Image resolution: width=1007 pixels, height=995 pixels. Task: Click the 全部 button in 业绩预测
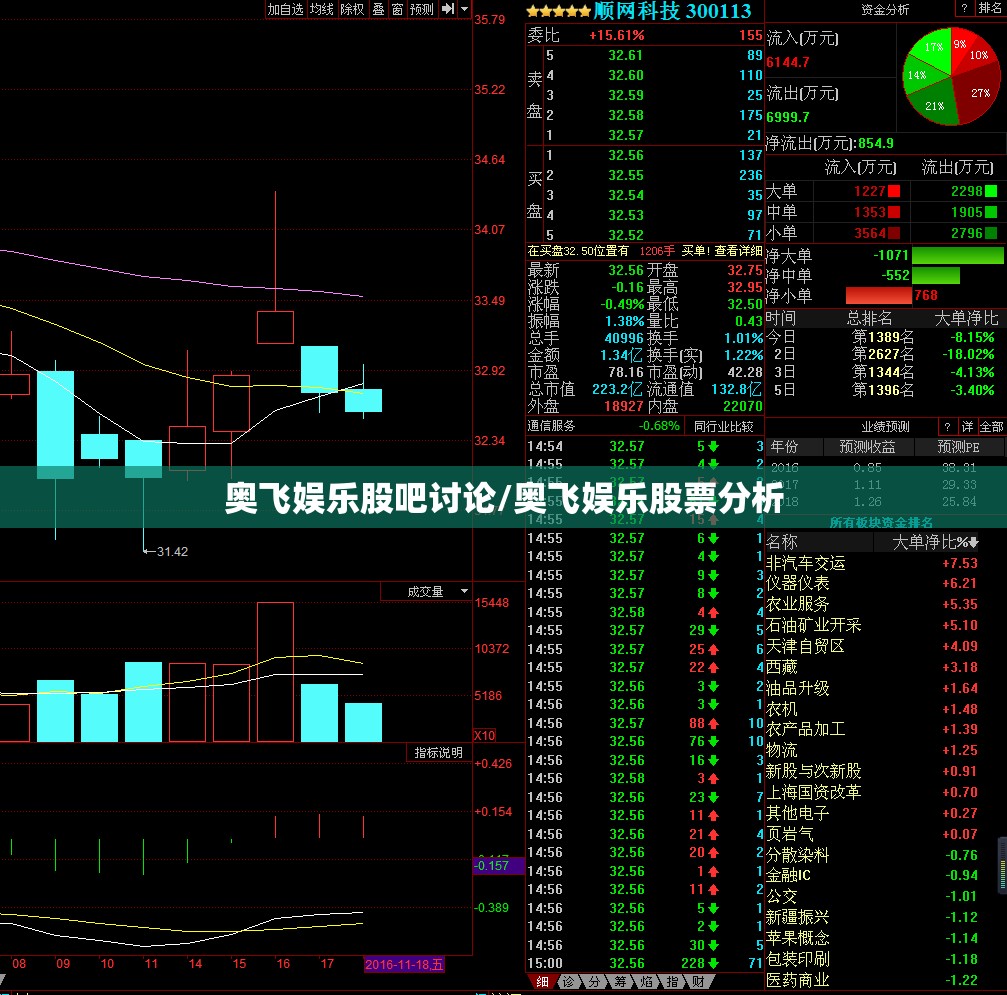pos(991,427)
